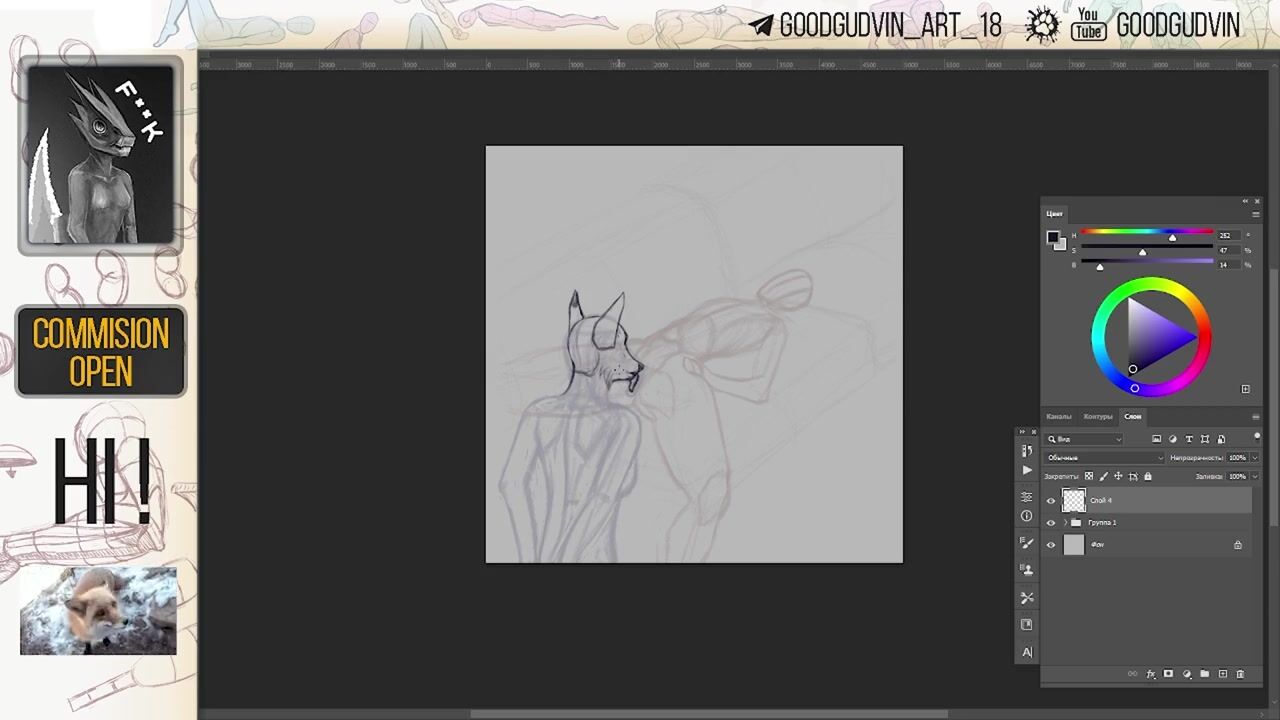This screenshot has width=1280, height=720.
Task: Click the COMMISION OPEN banner
Action: point(101,352)
